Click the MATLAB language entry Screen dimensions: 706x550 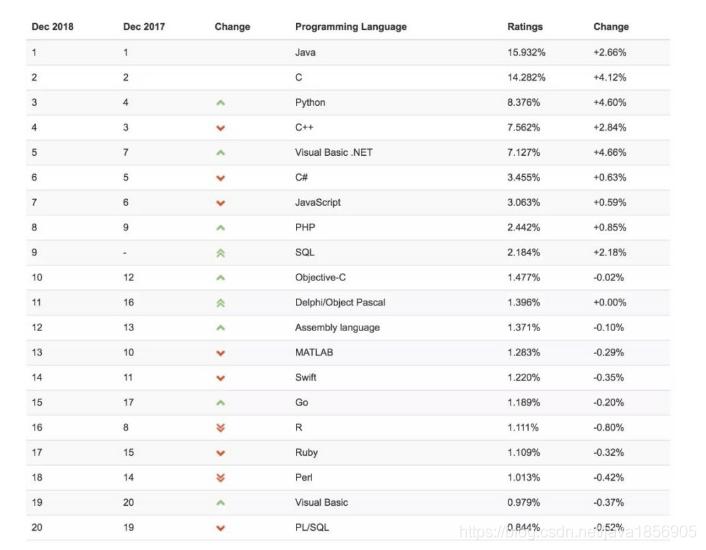pyautogui.click(x=314, y=352)
